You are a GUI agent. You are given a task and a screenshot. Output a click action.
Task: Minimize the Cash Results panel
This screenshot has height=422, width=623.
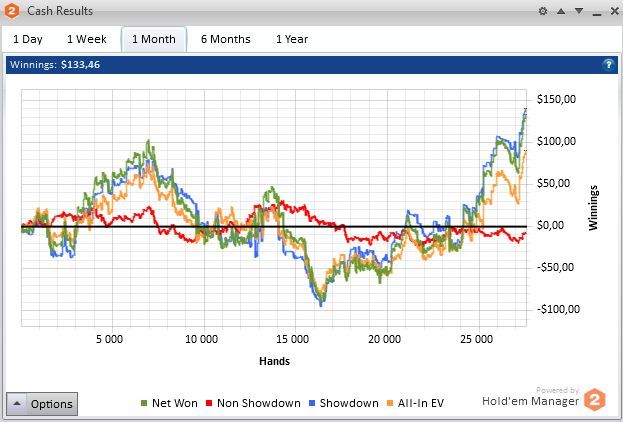[597, 12]
